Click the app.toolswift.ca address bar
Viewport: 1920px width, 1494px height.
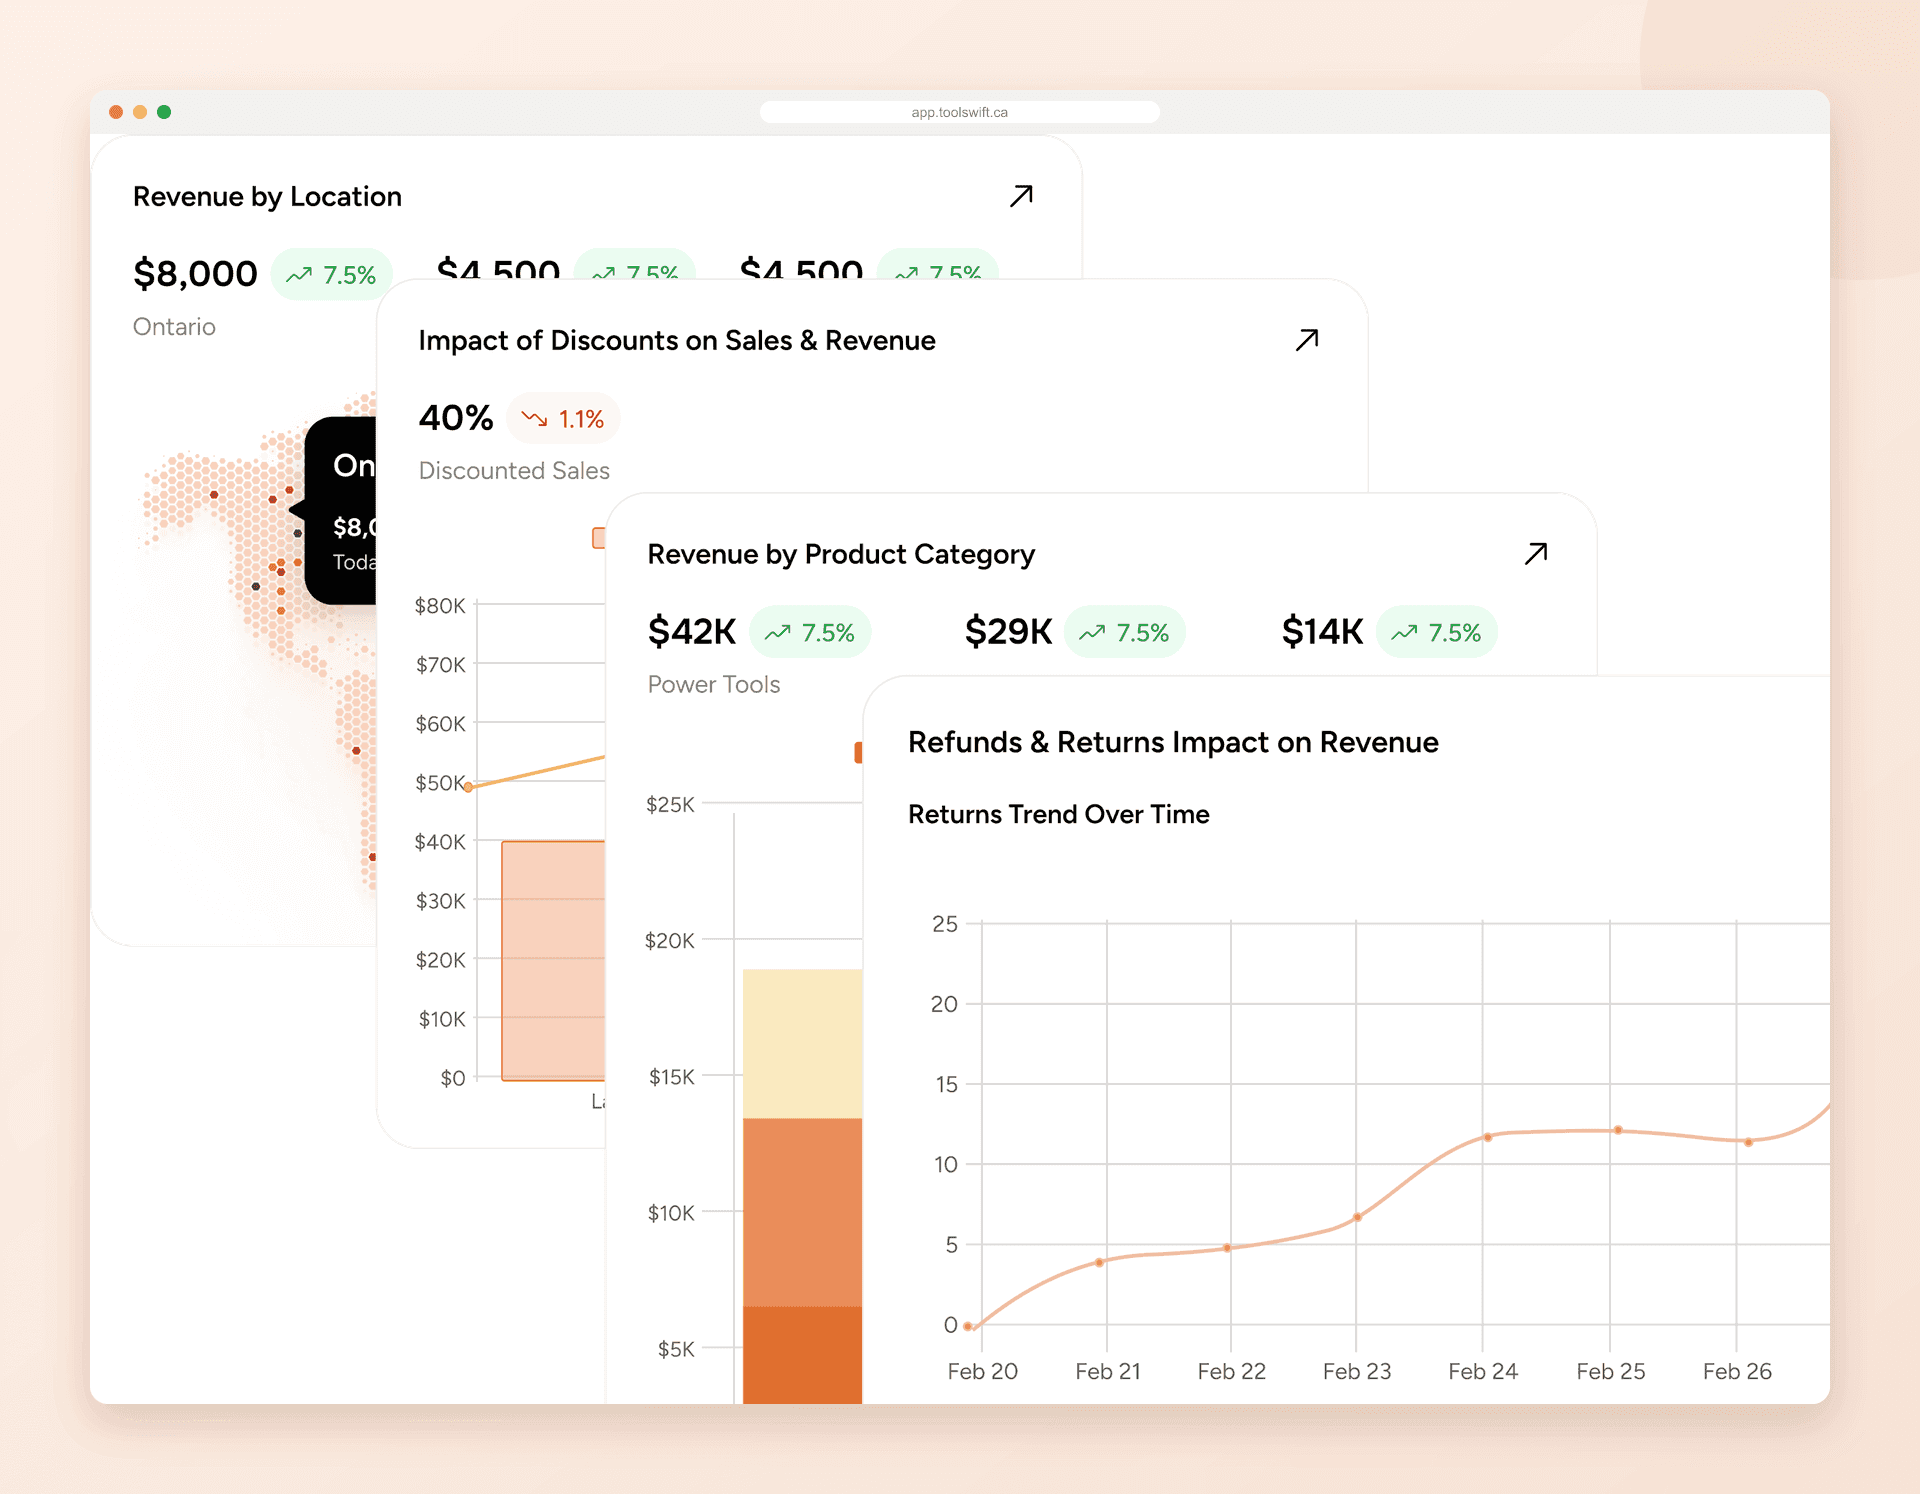pyautogui.click(x=960, y=112)
